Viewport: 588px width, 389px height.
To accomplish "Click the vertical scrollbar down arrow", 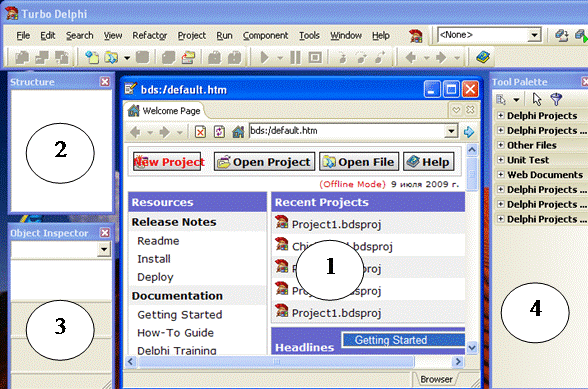I will tap(472, 348).
